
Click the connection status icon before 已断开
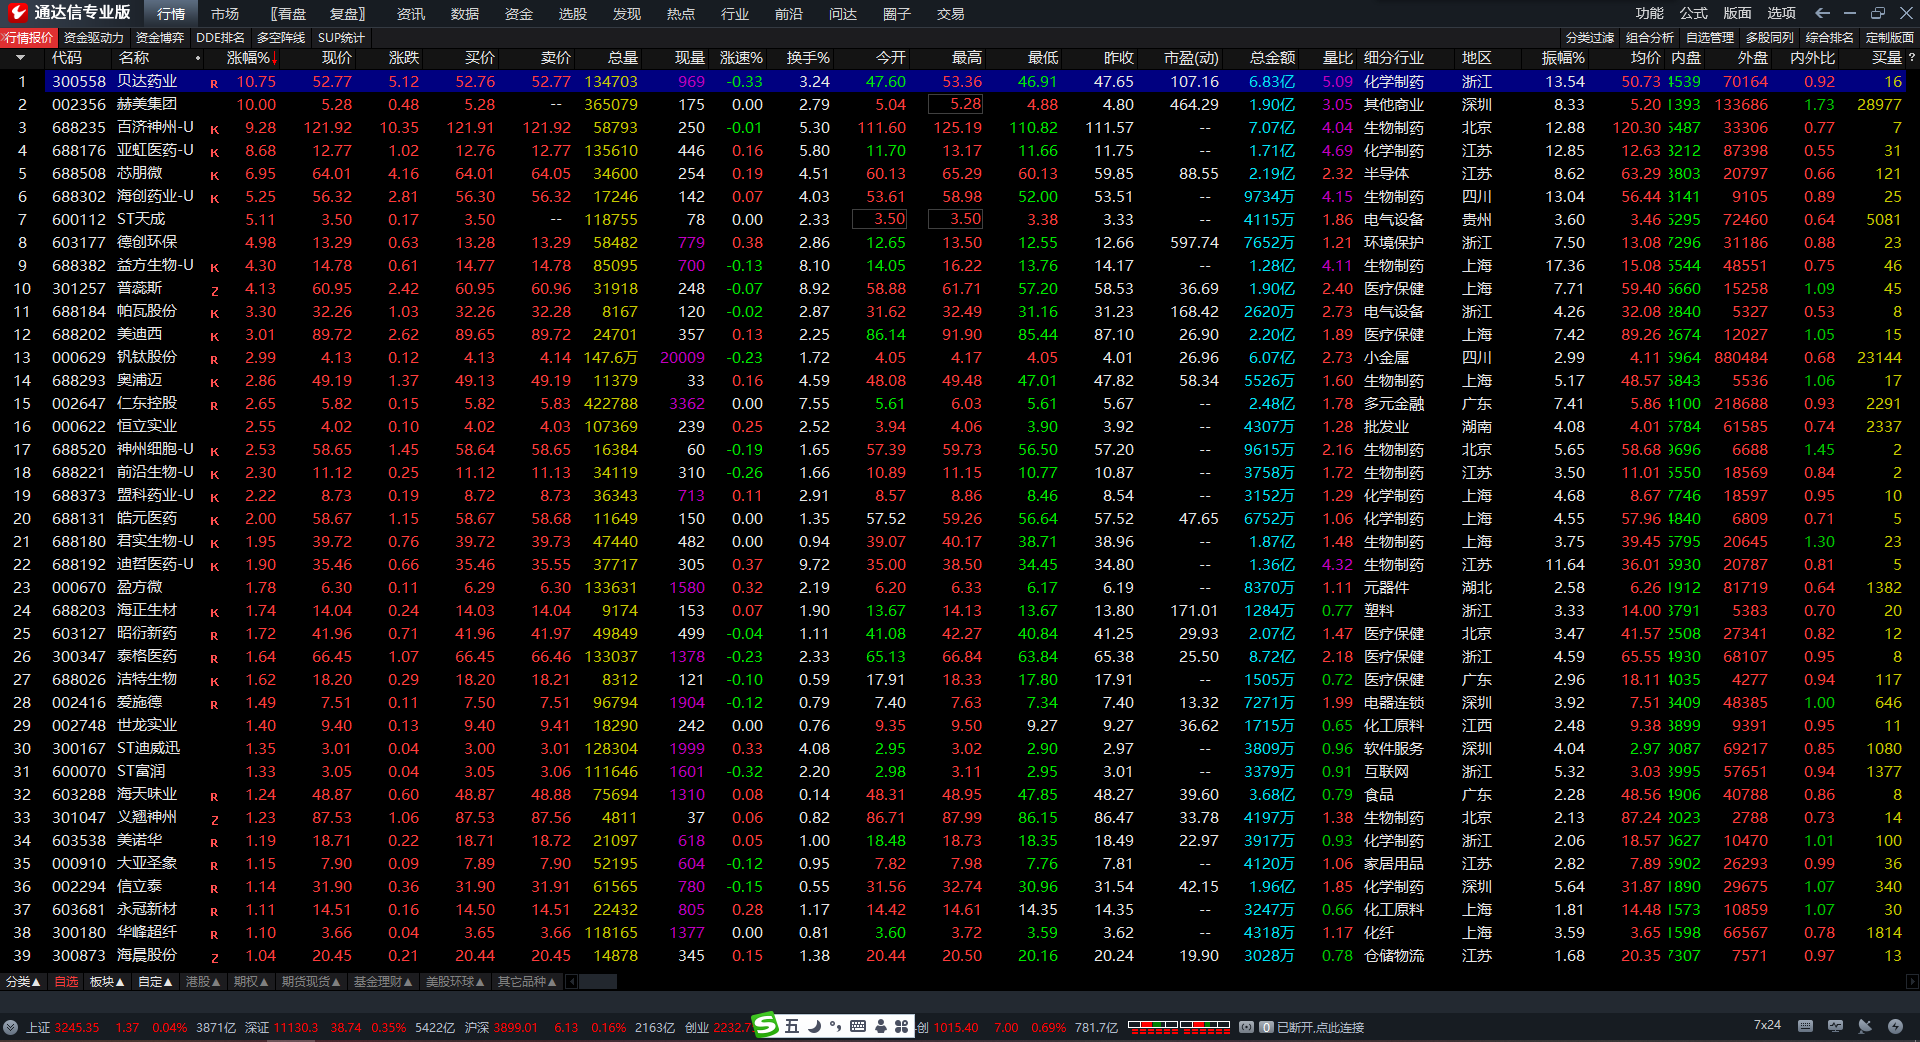[x=1246, y=1027]
